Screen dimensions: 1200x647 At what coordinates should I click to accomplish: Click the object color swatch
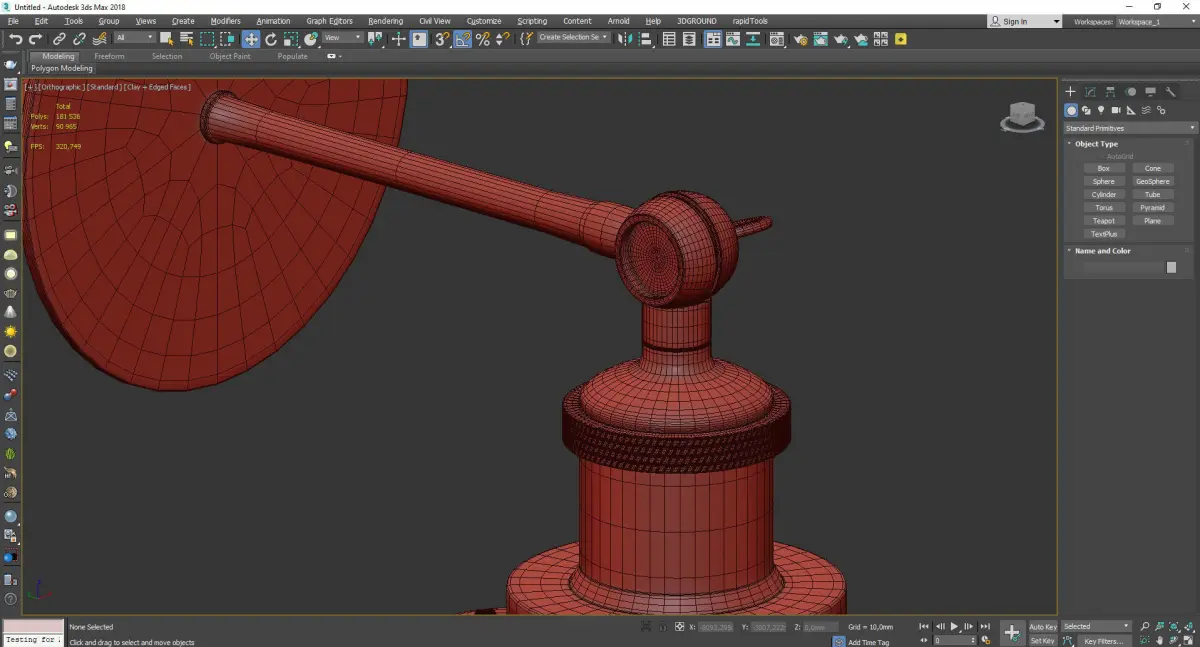[1171, 268]
